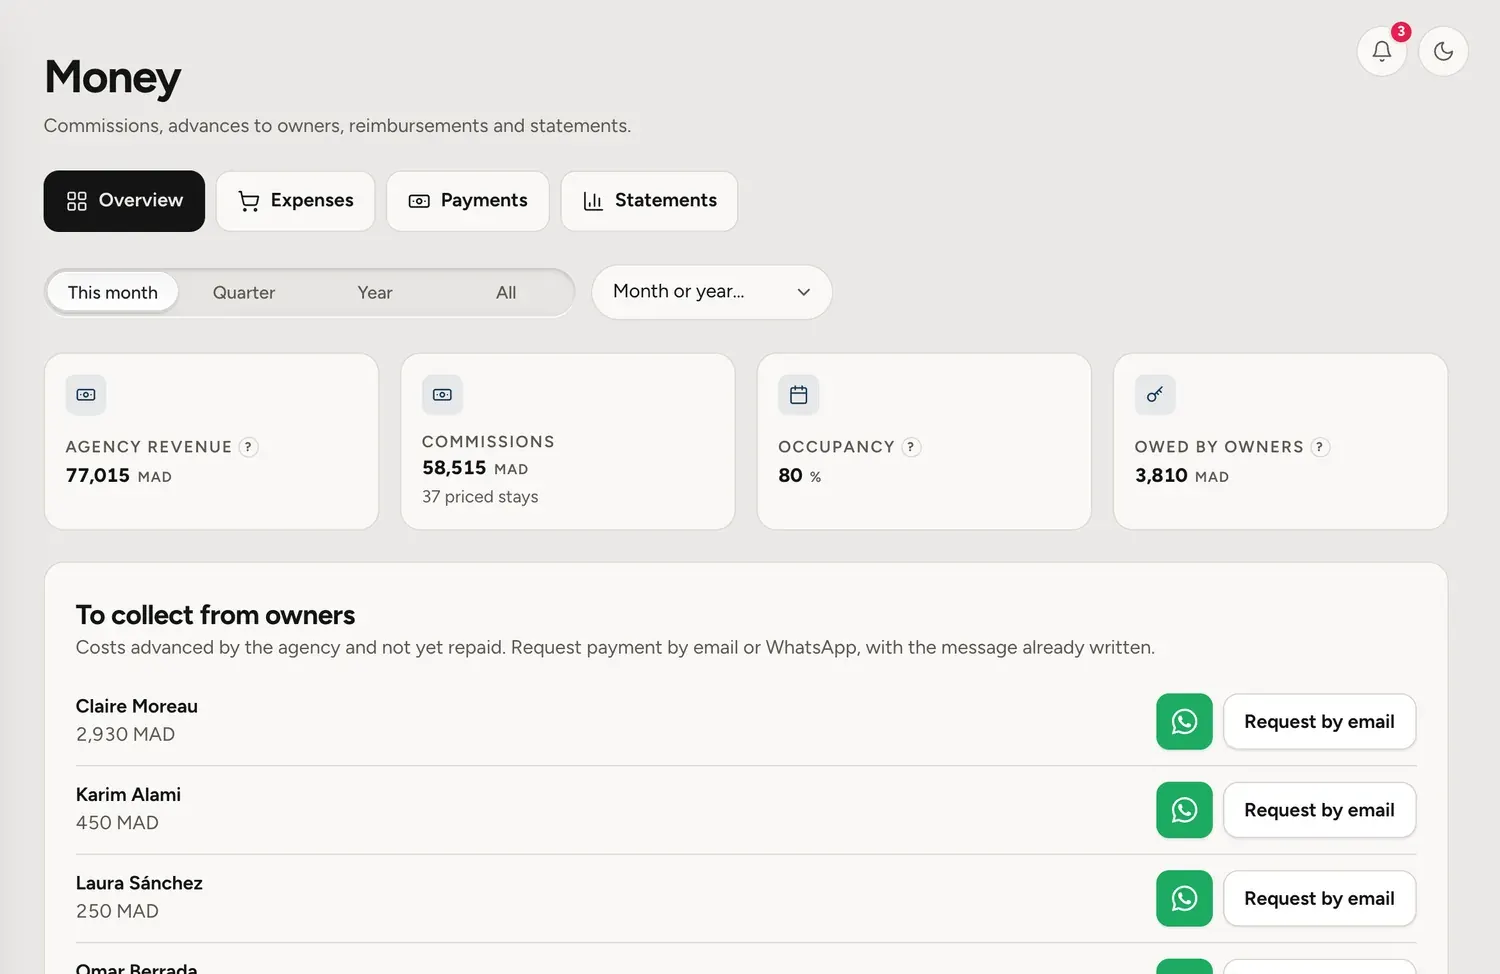
Task: Click the 77,015 MAD revenue value
Action: coord(119,476)
